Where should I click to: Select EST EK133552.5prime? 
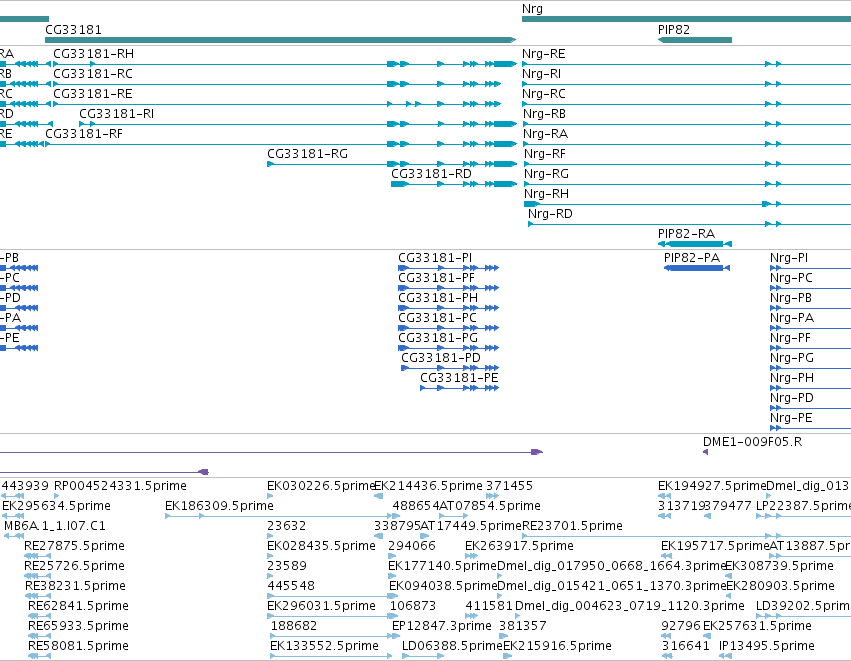pos(325,646)
